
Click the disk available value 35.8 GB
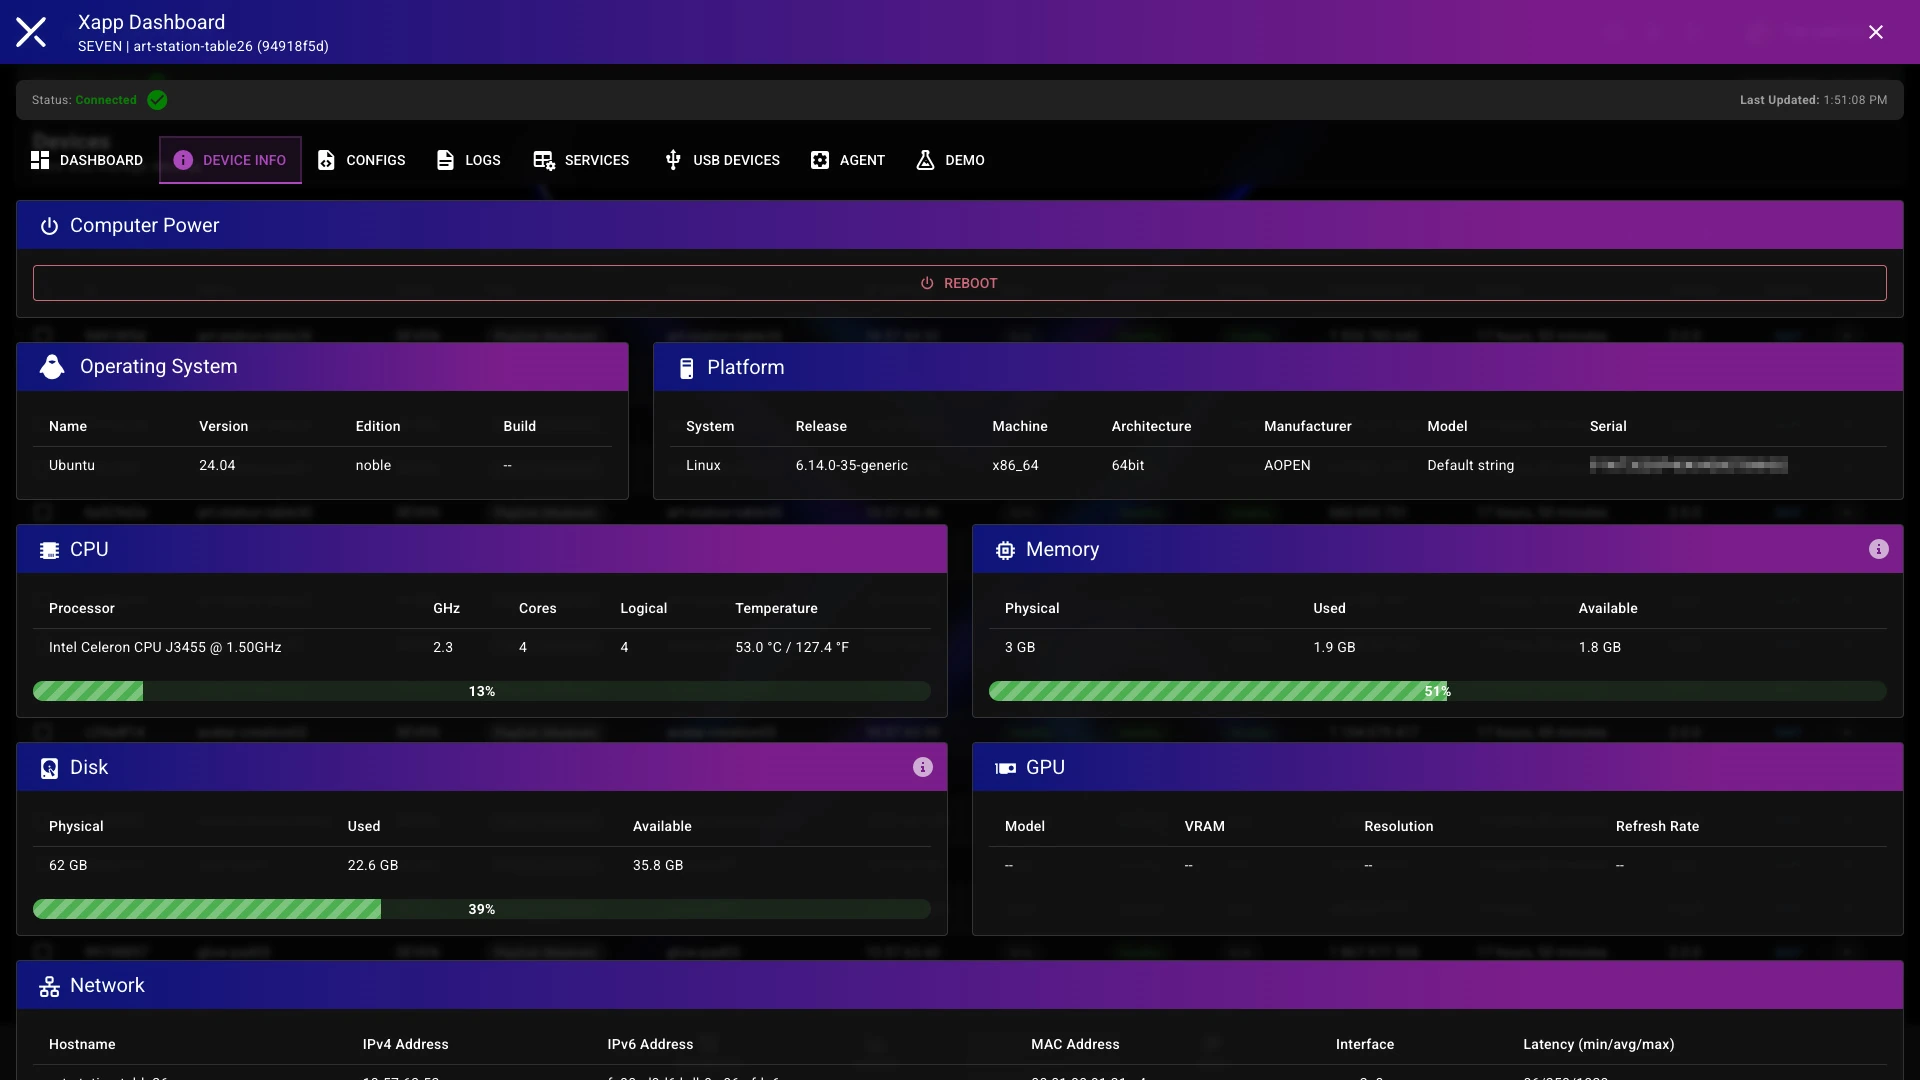point(658,865)
